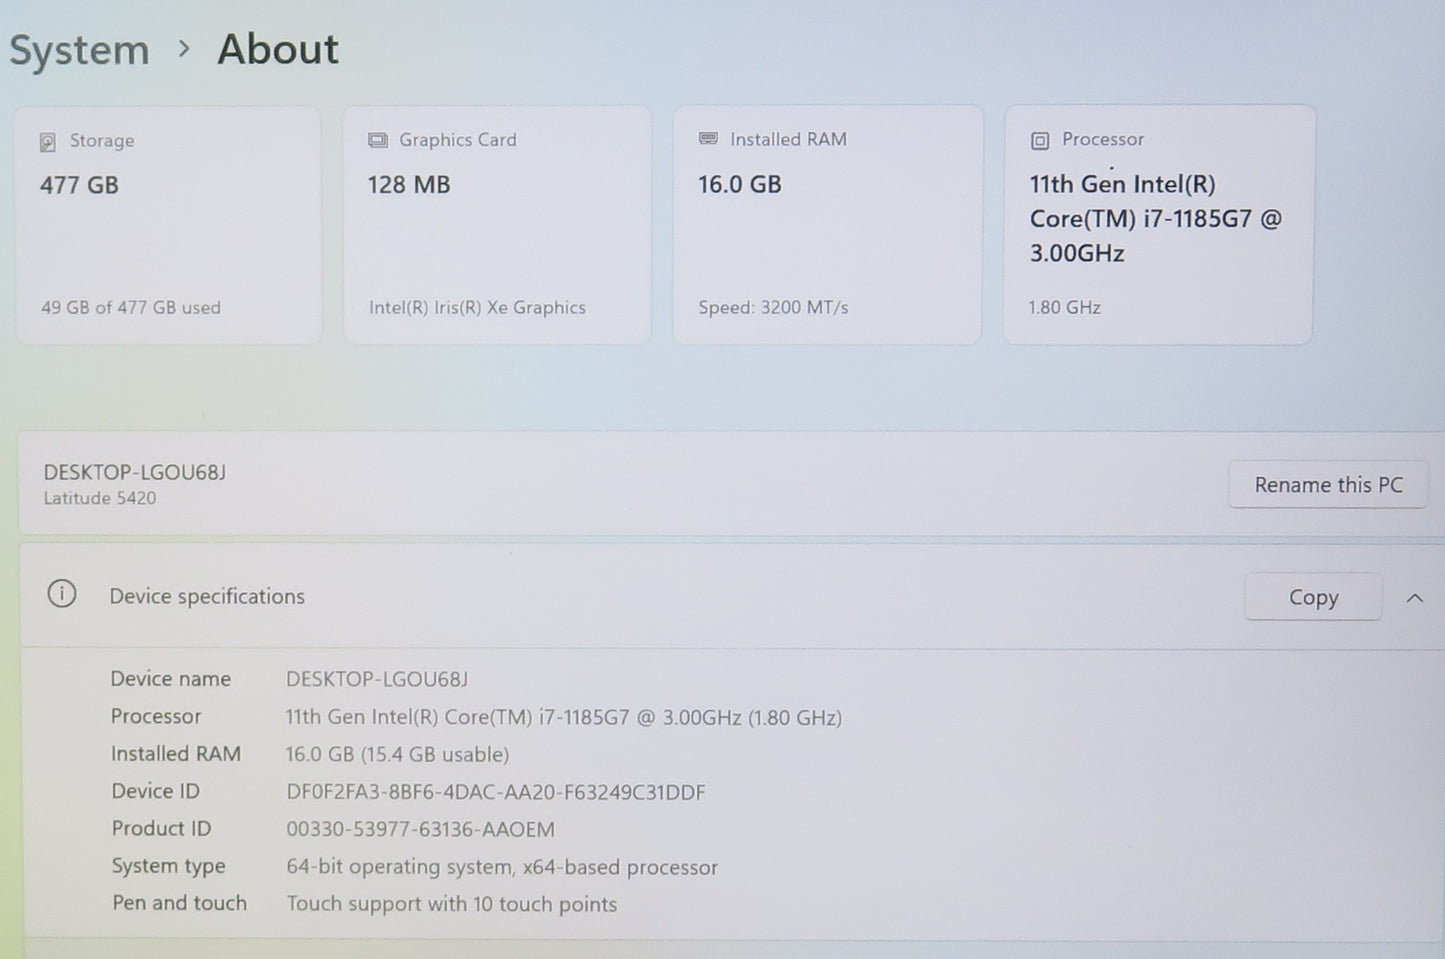This screenshot has height=959, width=1445.
Task: Click the Graphics Card monitor icon
Action: 377,140
